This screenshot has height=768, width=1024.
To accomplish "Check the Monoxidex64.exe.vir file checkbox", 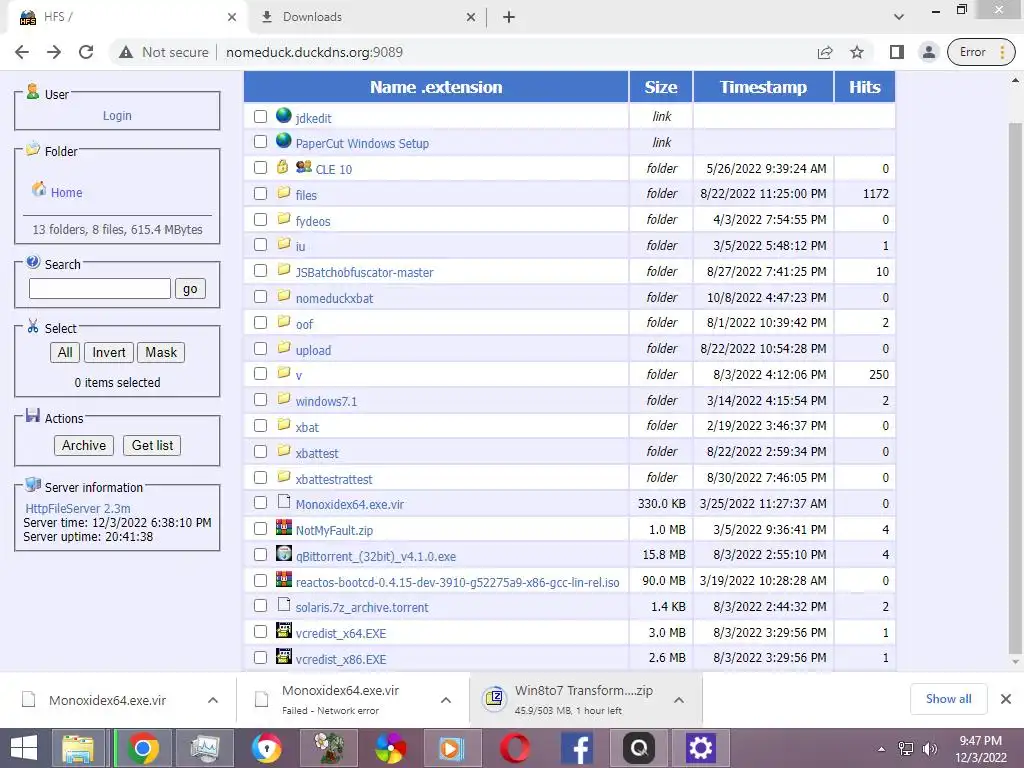I will coord(261,503).
